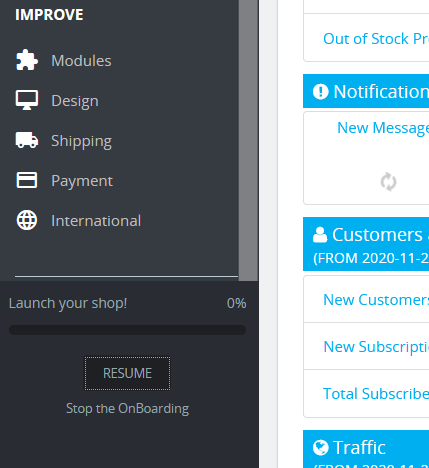
Task: Open the Shipping menu item
Action: (81, 141)
